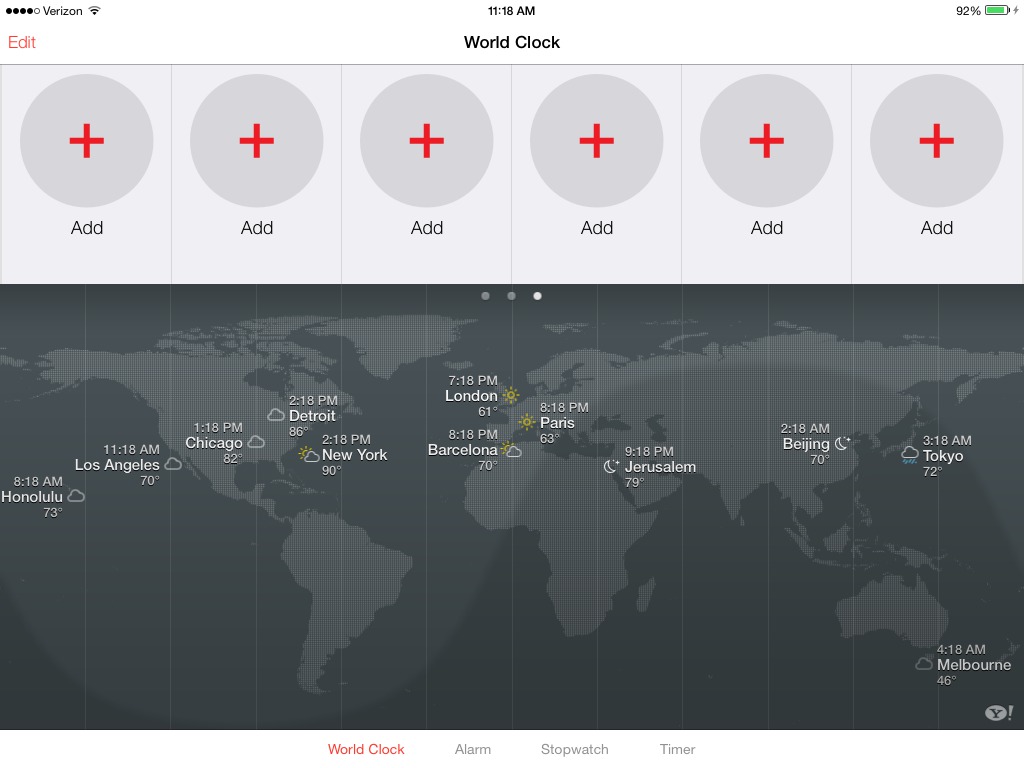Tap the leftmost Add plus icon
This screenshot has width=1024, height=768.
pos(86,140)
